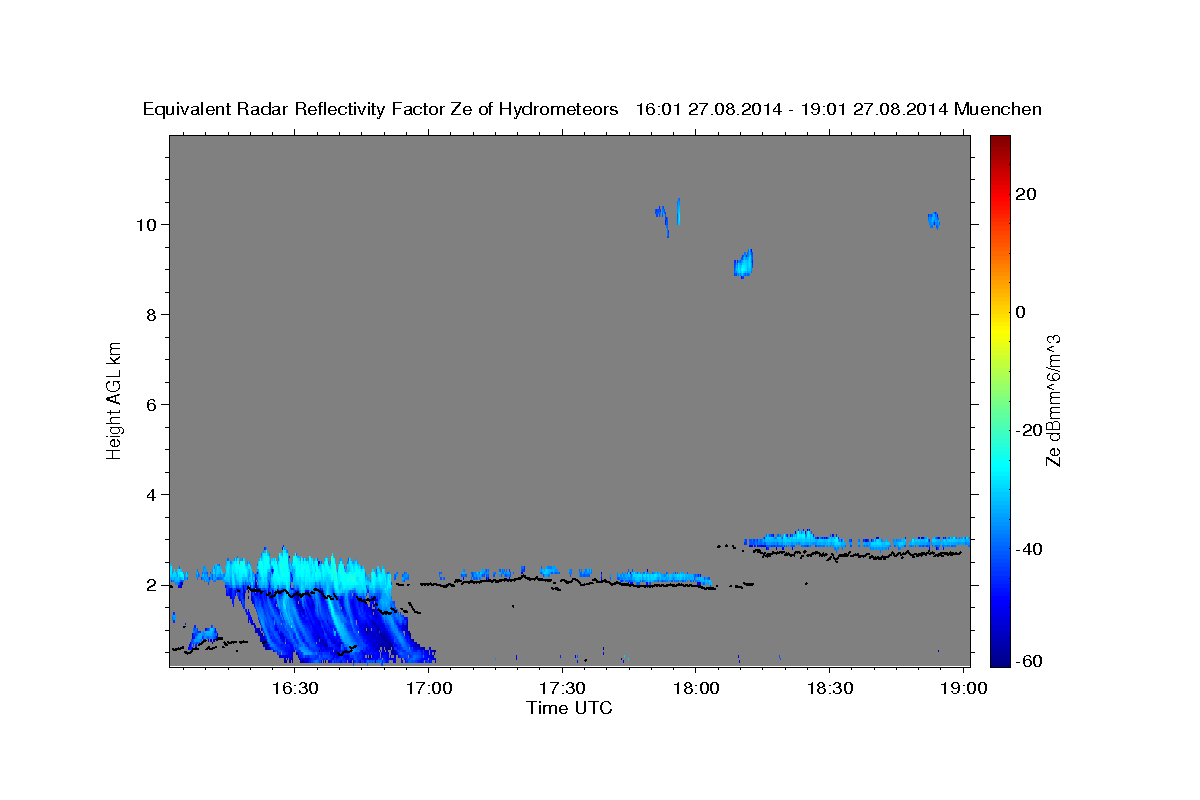1200x800 pixels.
Task: Click the colorbar label 0
Action: (1021, 312)
